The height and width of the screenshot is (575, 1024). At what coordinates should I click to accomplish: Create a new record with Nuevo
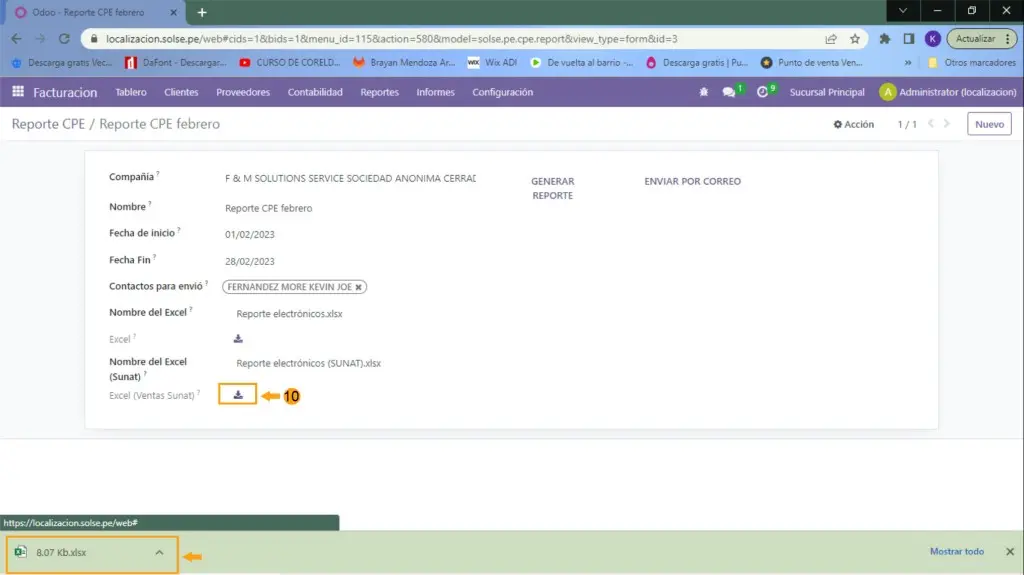[988, 125]
